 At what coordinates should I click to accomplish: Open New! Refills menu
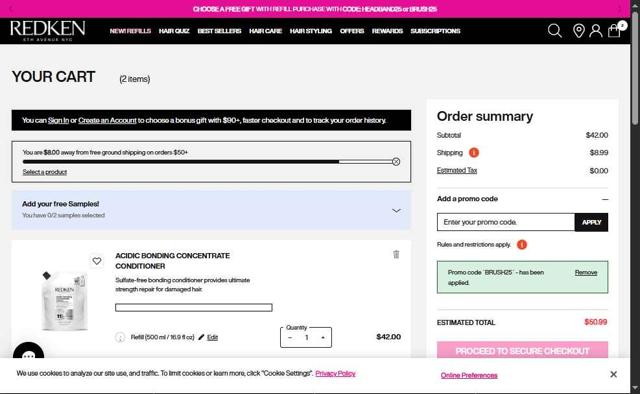click(130, 31)
